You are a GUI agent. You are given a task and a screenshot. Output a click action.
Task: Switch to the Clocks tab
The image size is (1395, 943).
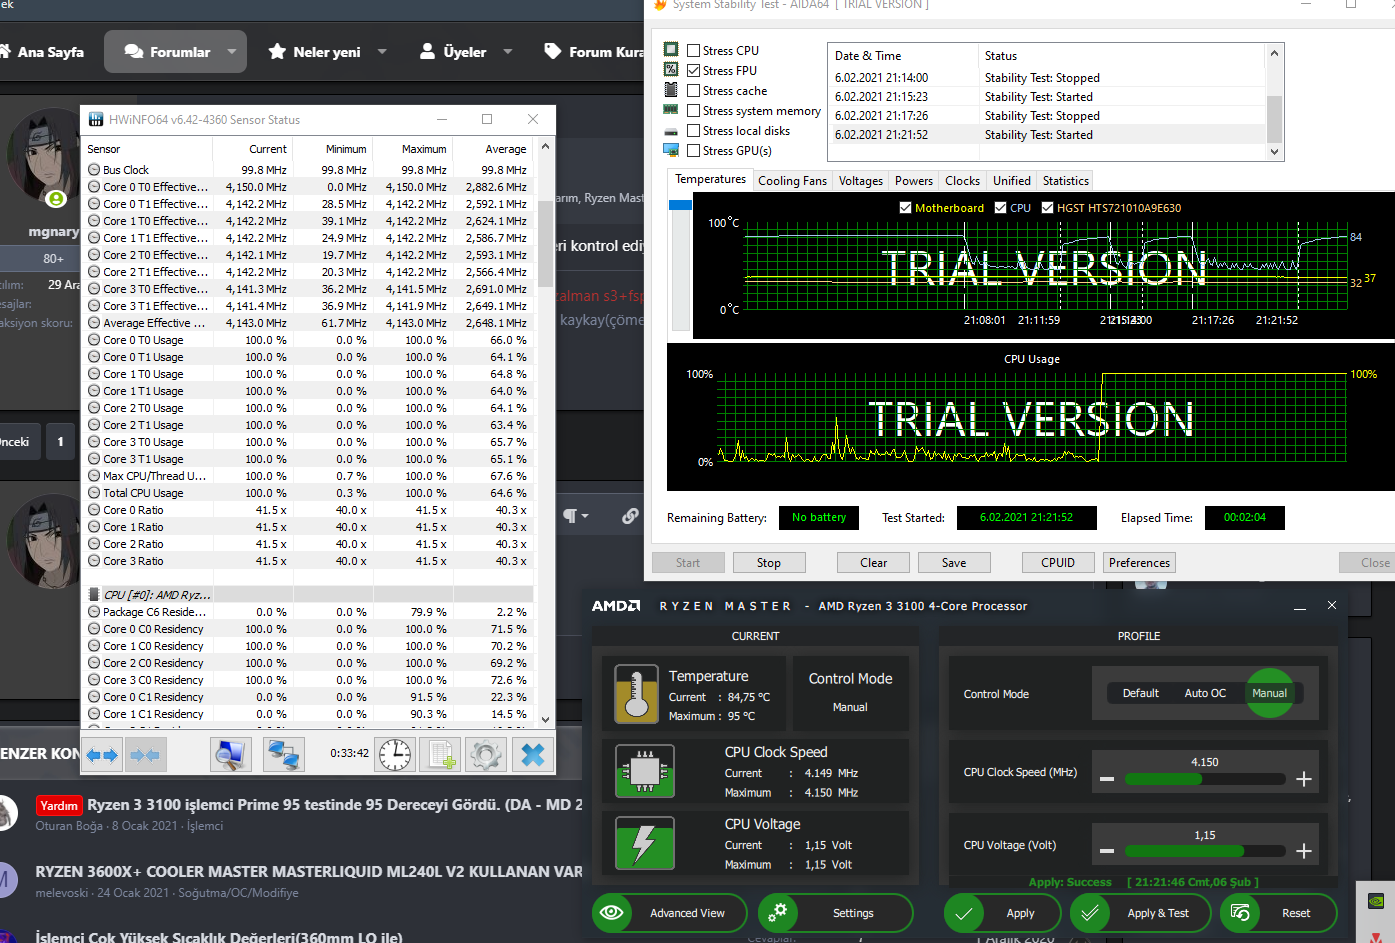tap(962, 181)
